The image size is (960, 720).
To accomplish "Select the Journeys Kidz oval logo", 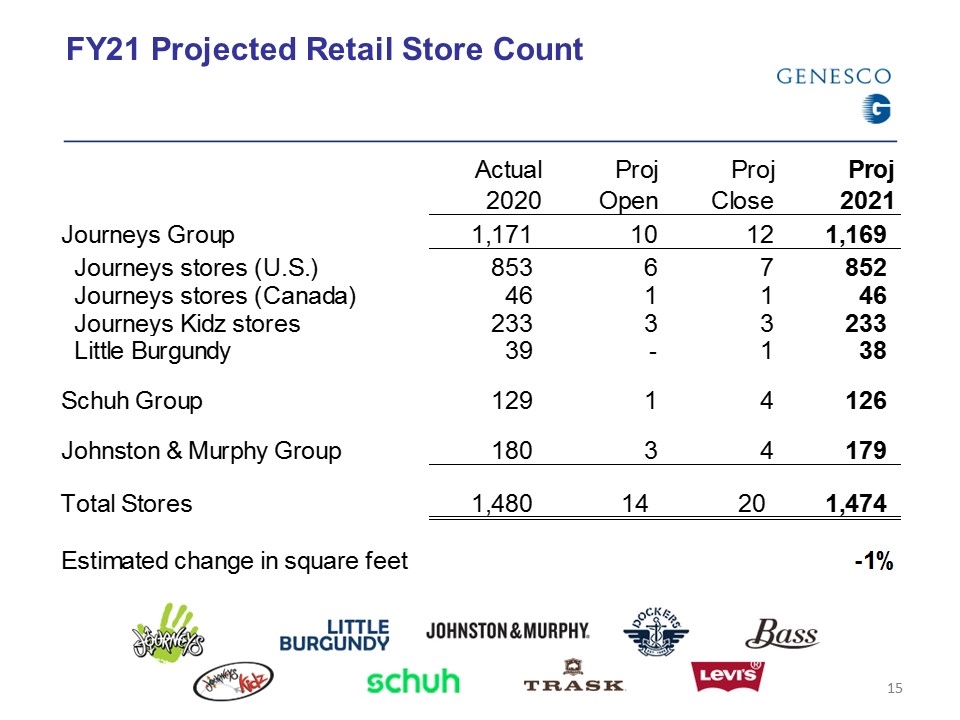I will [233, 681].
